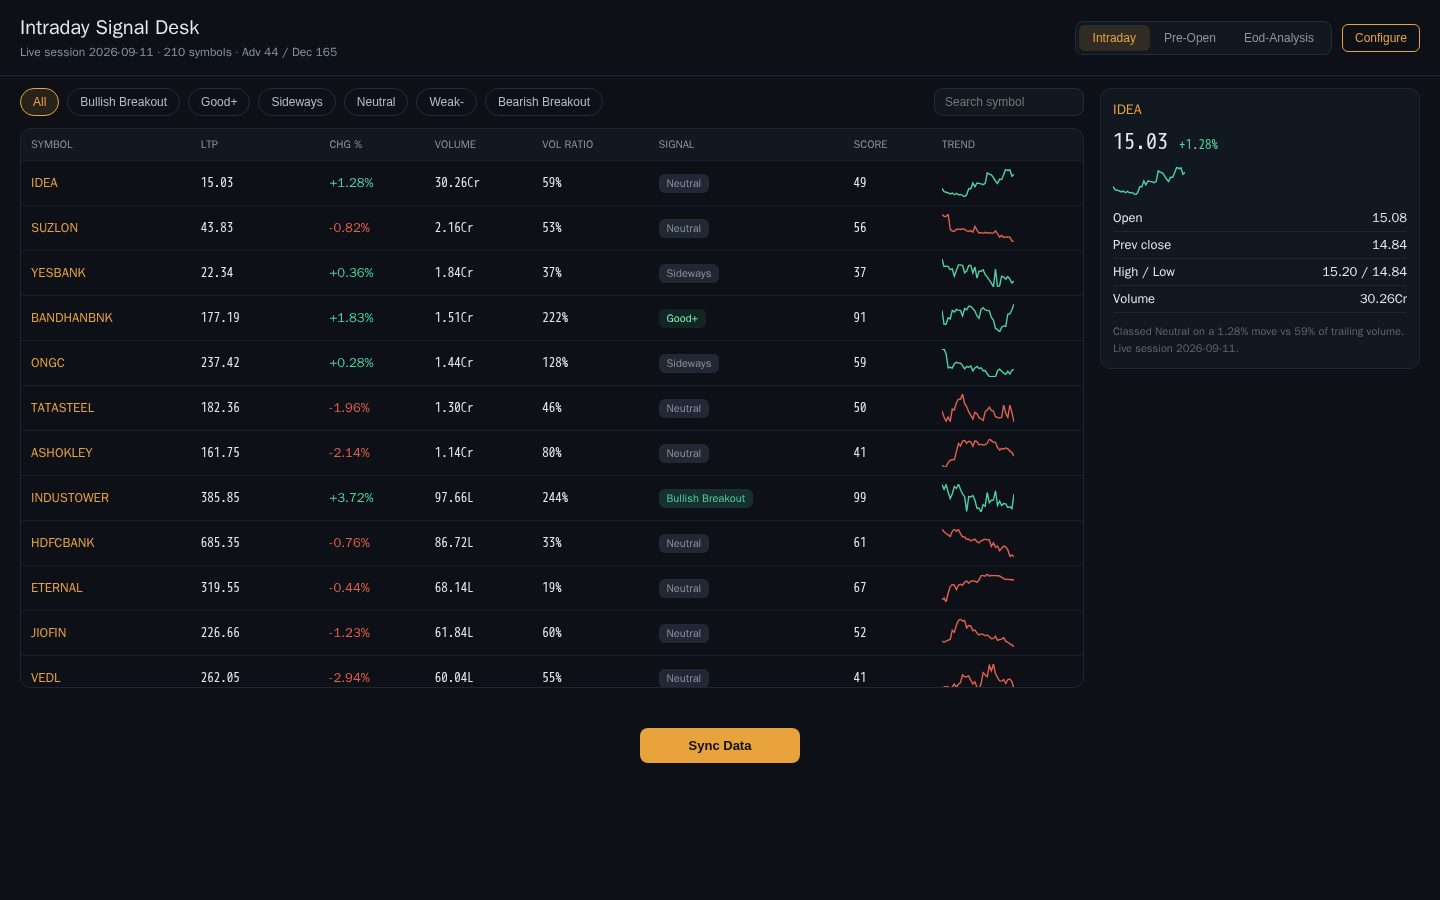This screenshot has height=900, width=1440.
Task: Select the VEDL symbol
Action: click(46, 678)
